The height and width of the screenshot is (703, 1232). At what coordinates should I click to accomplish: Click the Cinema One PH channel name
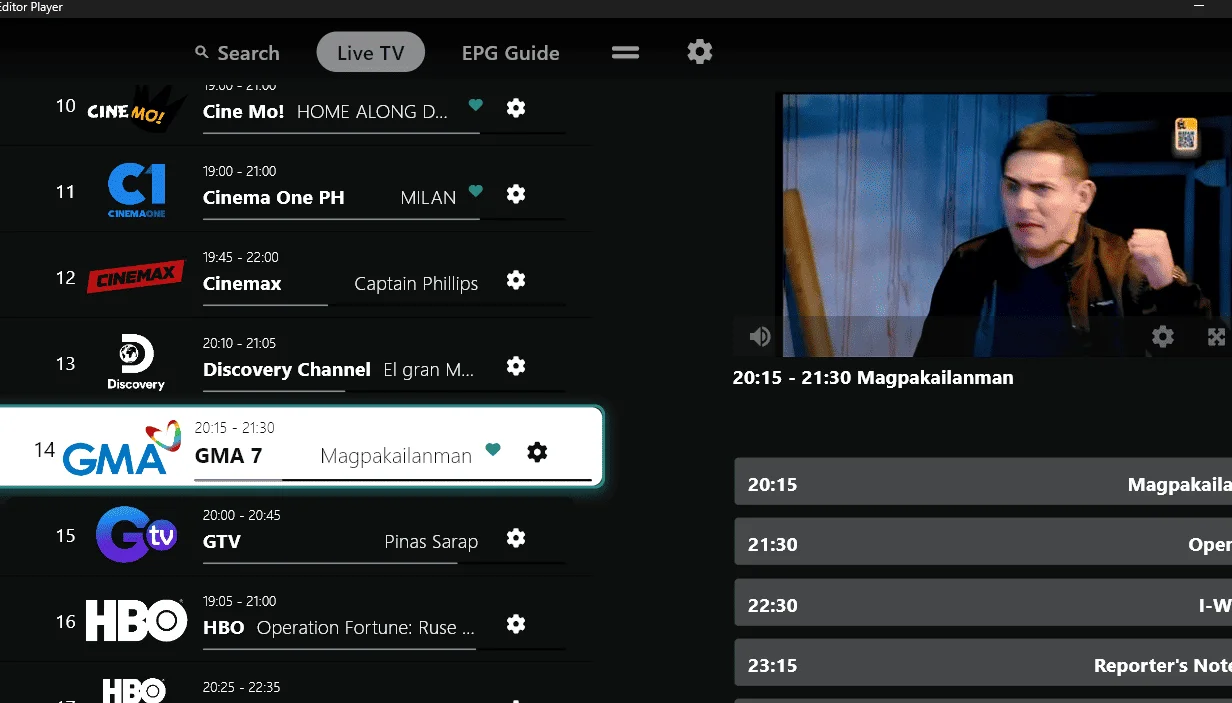[x=273, y=198]
